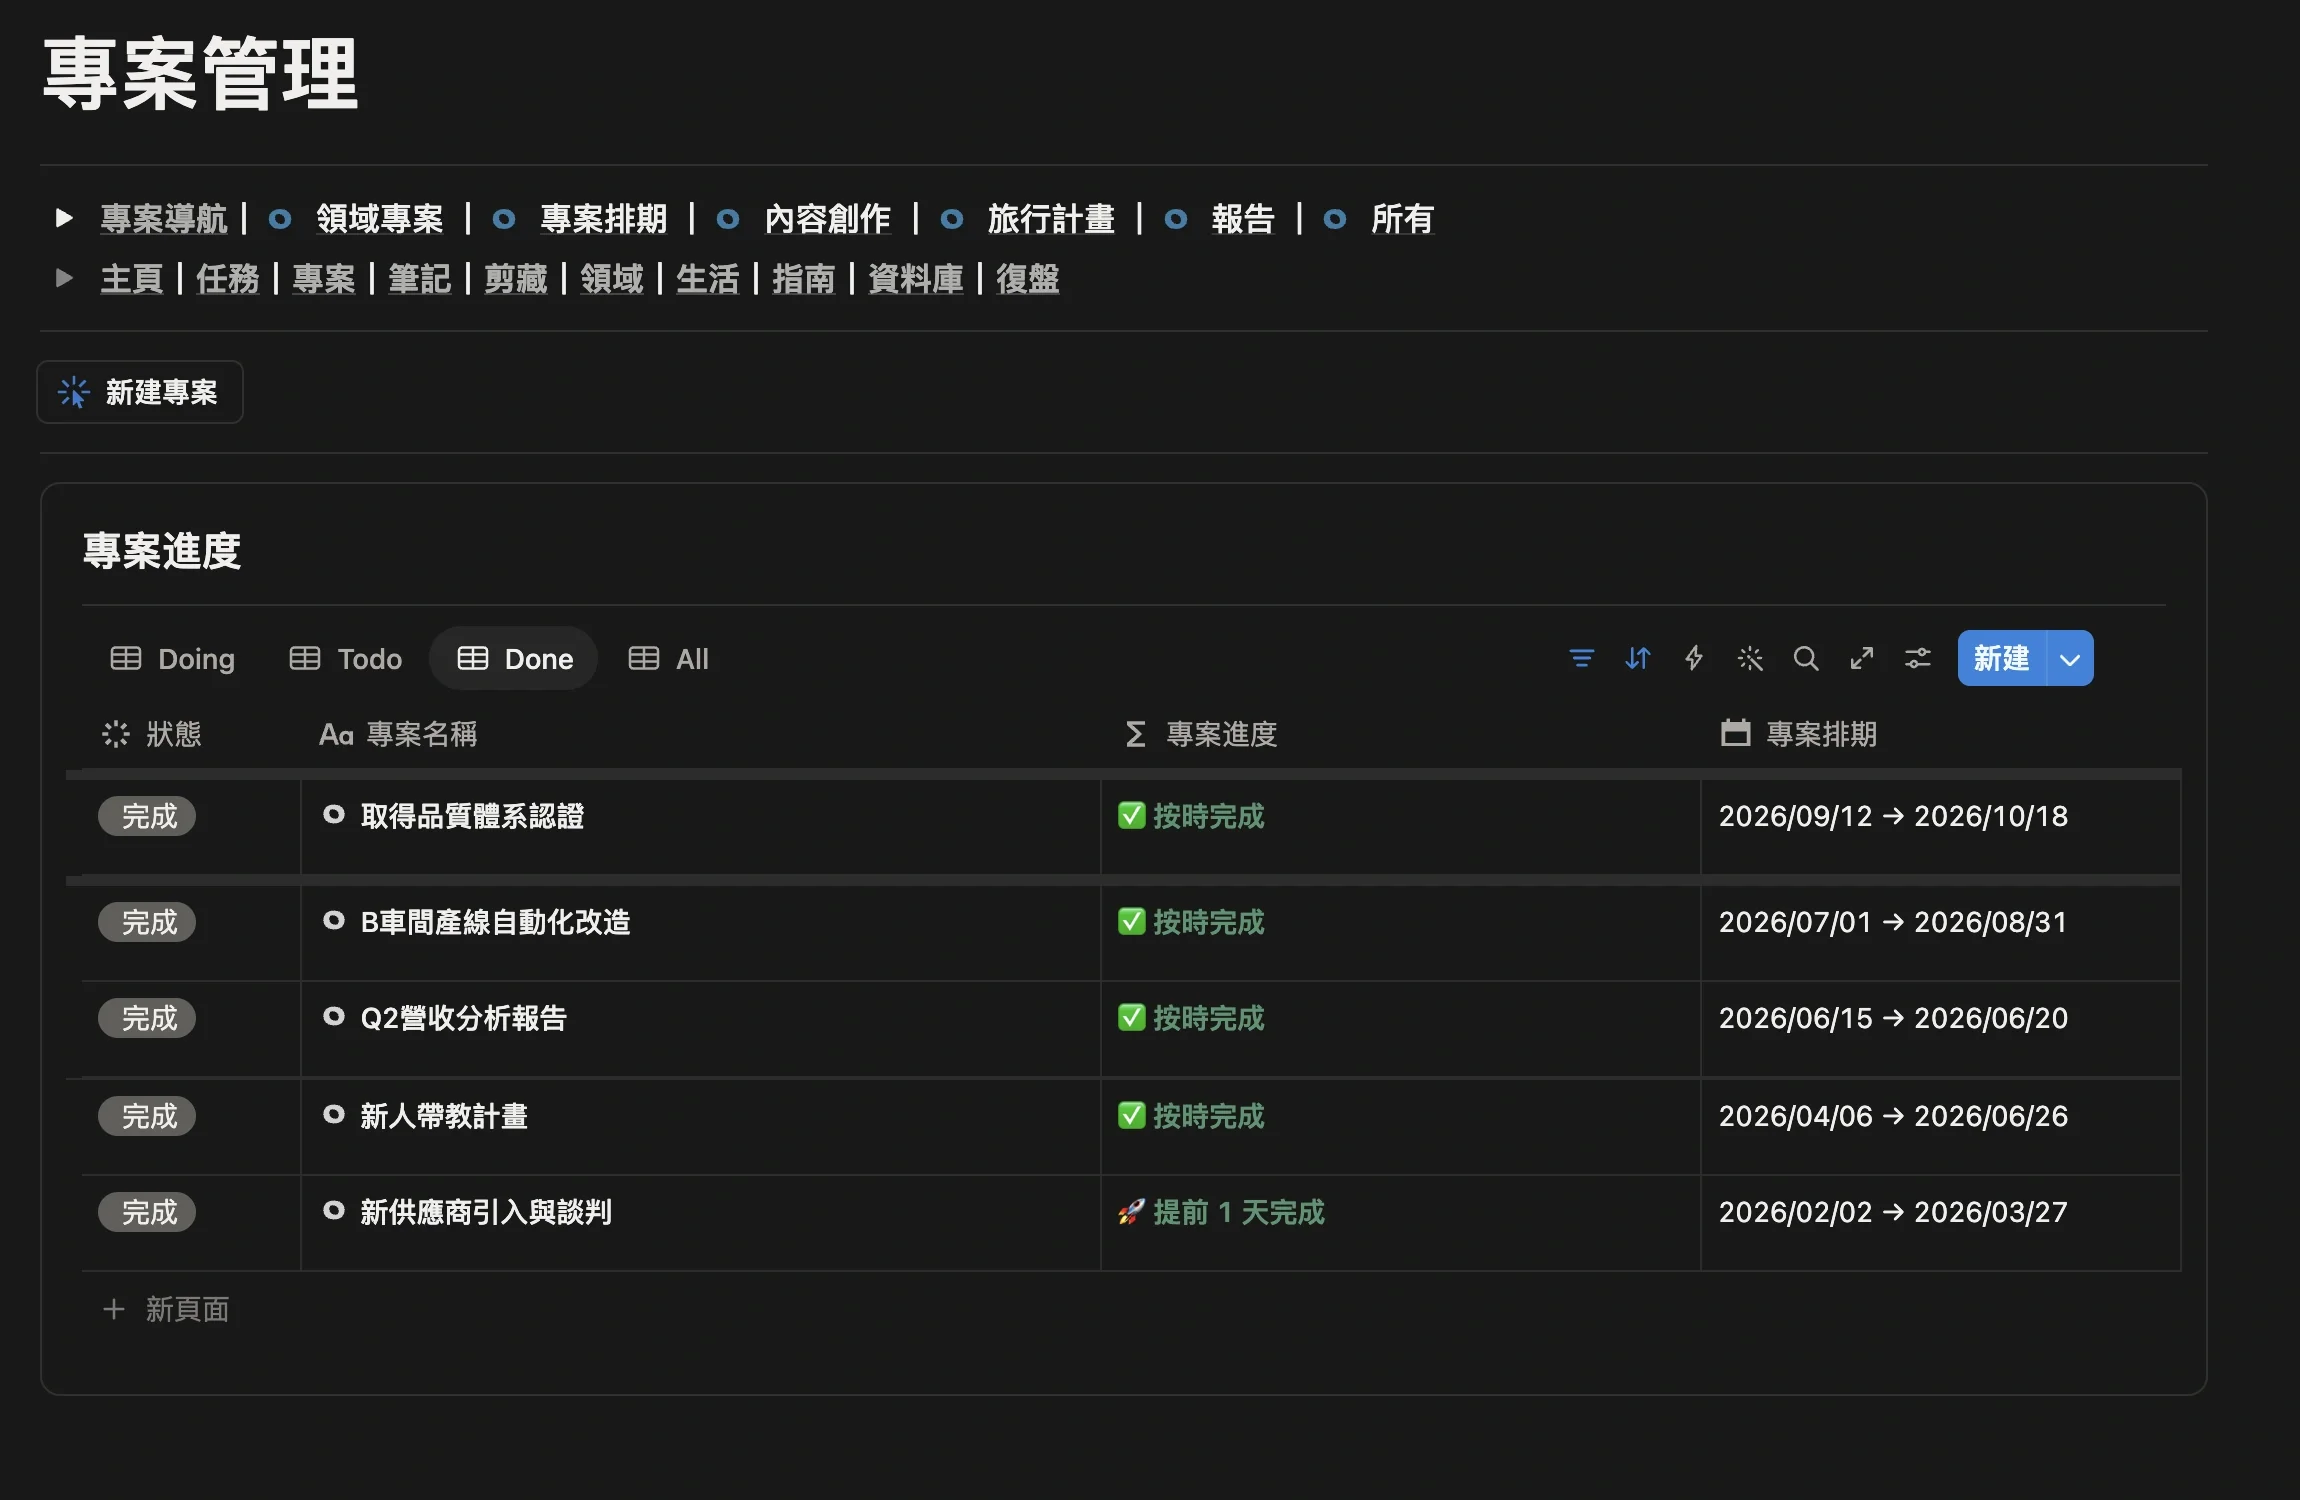
Task: Open the 專案排期 column header menu
Action: [1799, 734]
